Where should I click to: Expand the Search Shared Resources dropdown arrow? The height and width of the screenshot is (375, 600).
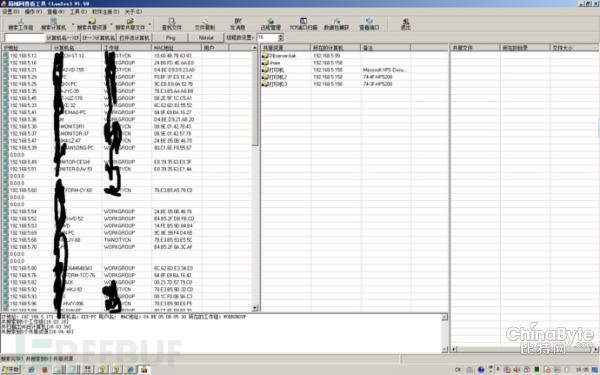click(111, 24)
